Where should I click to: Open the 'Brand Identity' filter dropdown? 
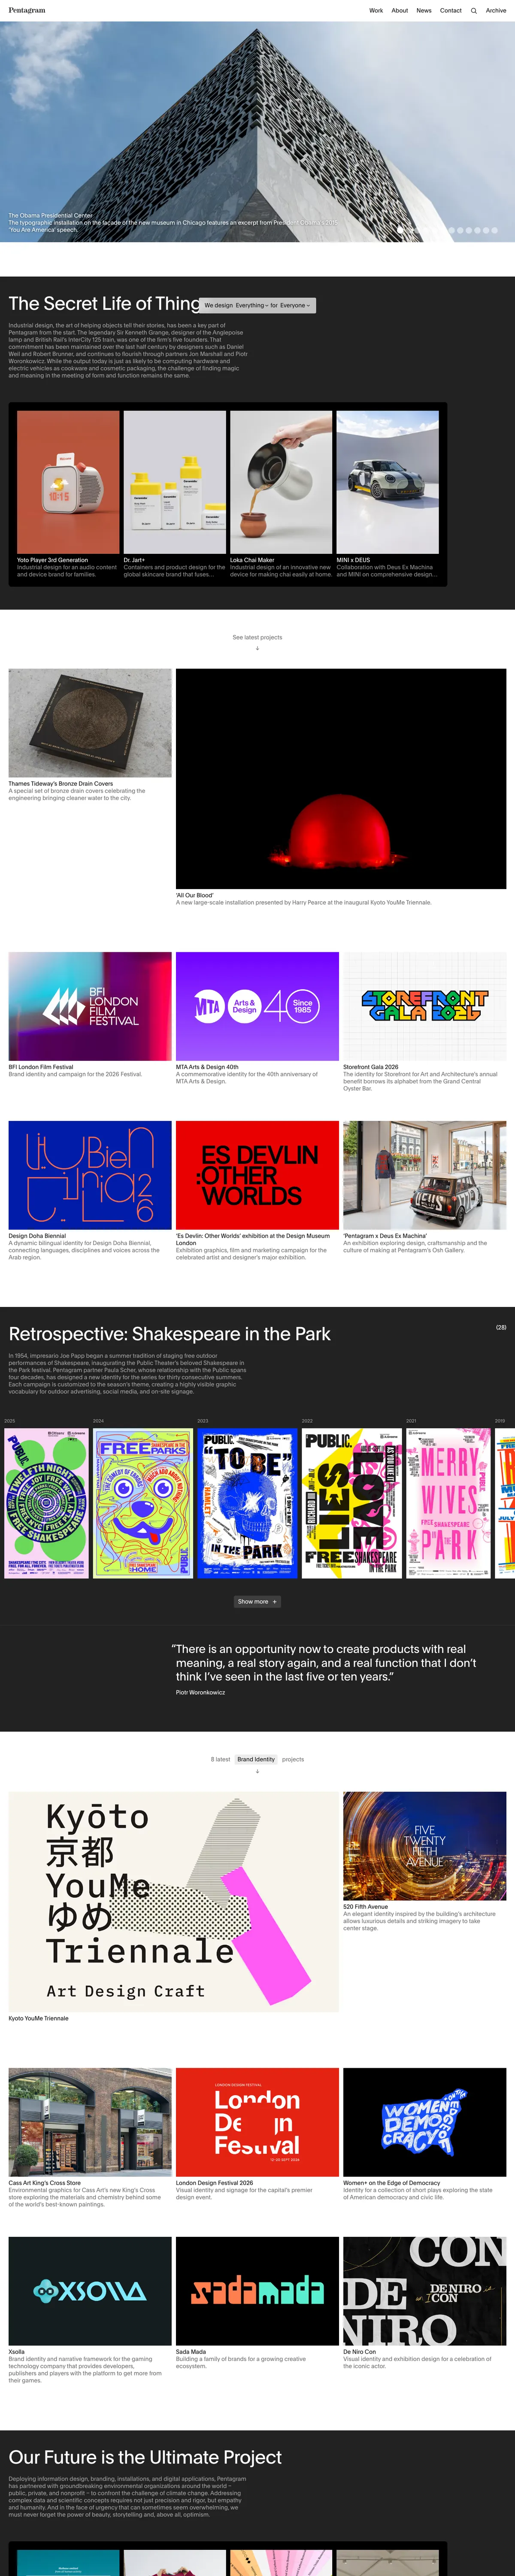coord(256,1759)
